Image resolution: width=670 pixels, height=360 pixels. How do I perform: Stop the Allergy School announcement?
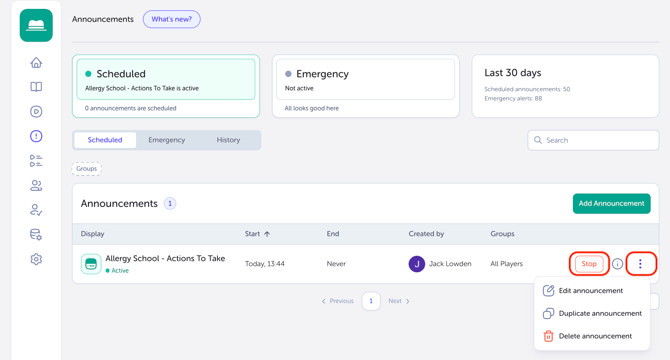pyautogui.click(x=589, y=264)
